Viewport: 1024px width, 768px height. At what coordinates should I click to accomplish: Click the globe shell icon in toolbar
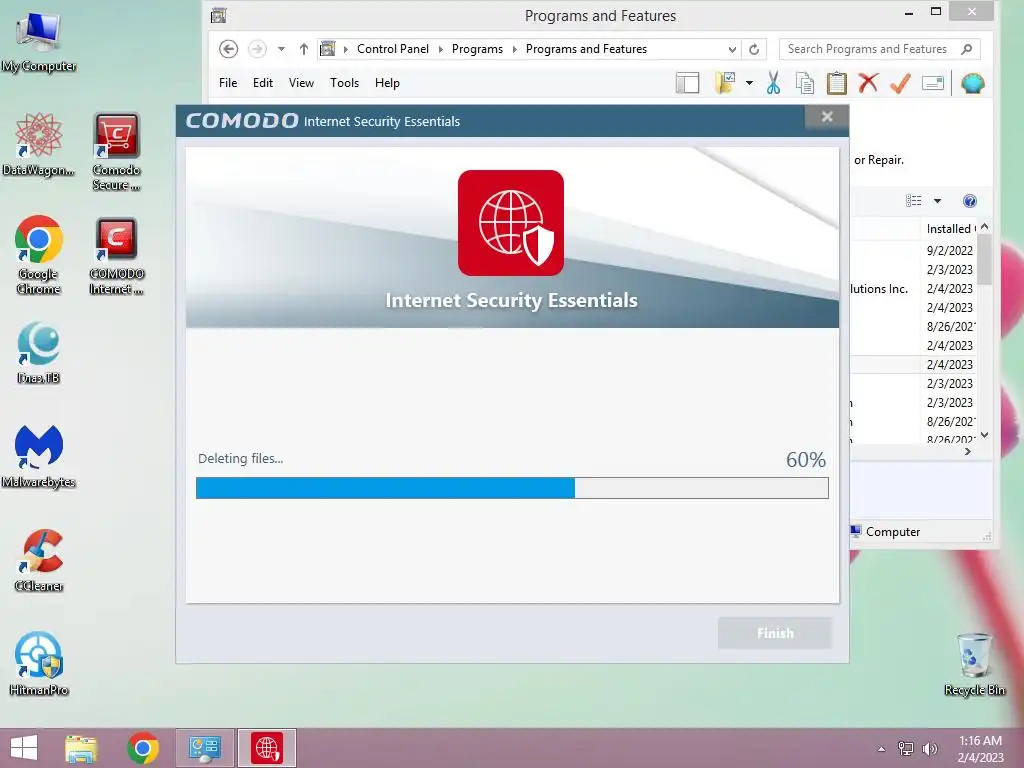[972, 84]
